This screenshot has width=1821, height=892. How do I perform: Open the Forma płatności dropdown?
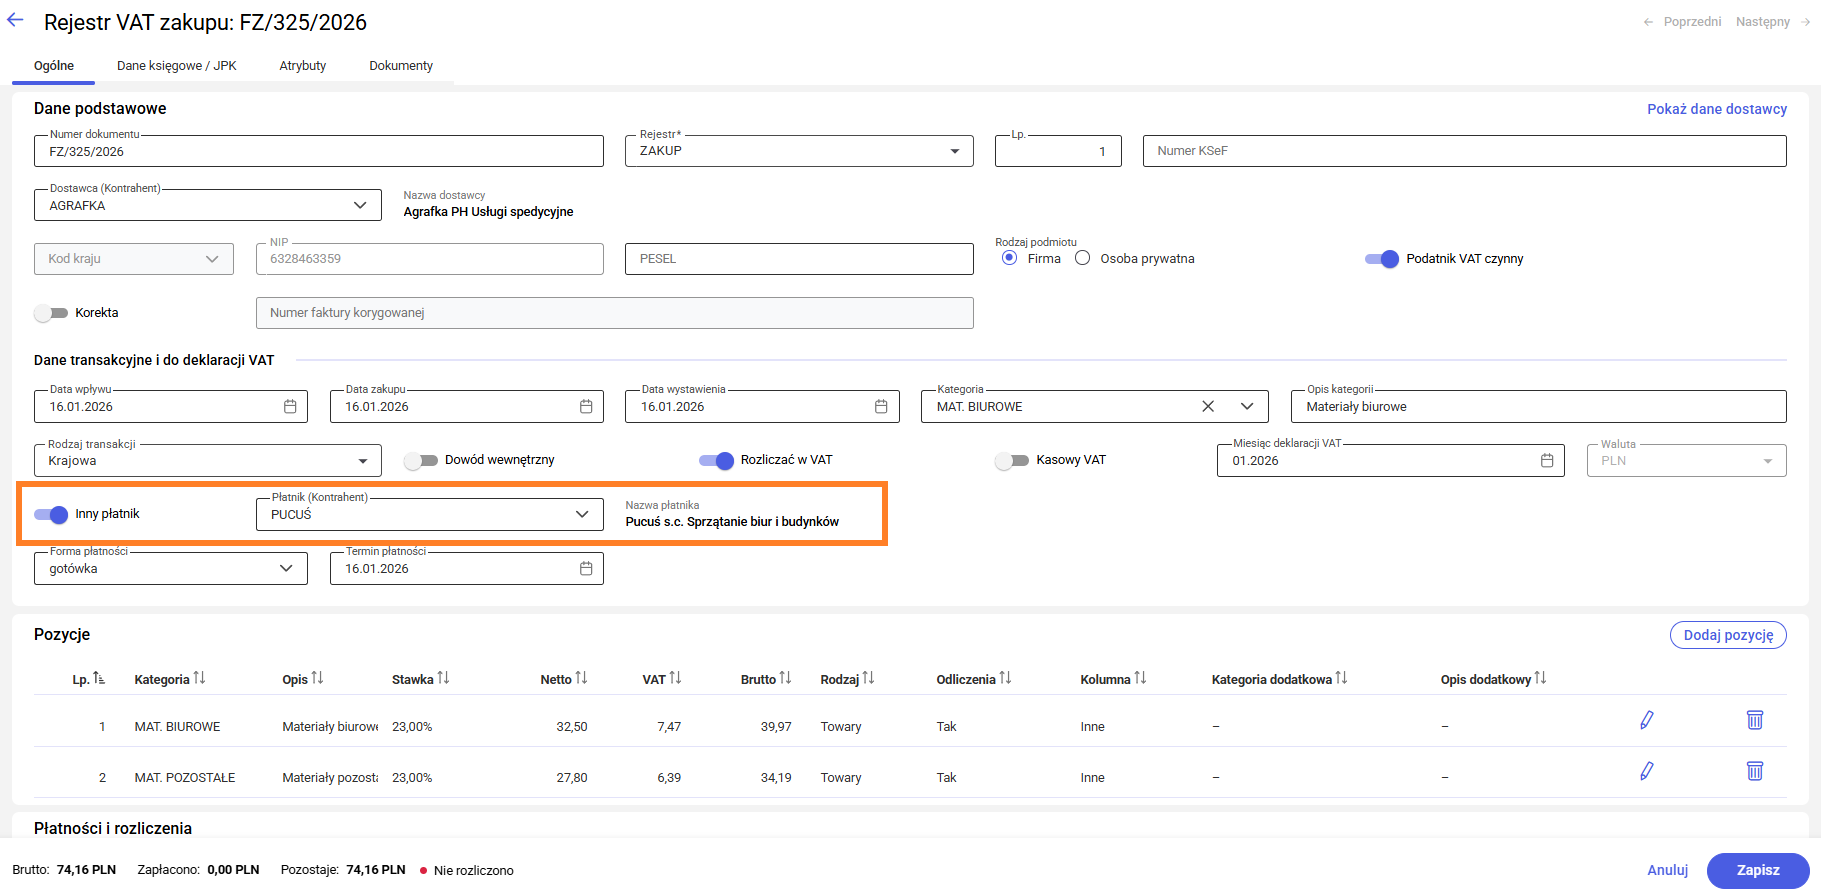click(286, 568)
